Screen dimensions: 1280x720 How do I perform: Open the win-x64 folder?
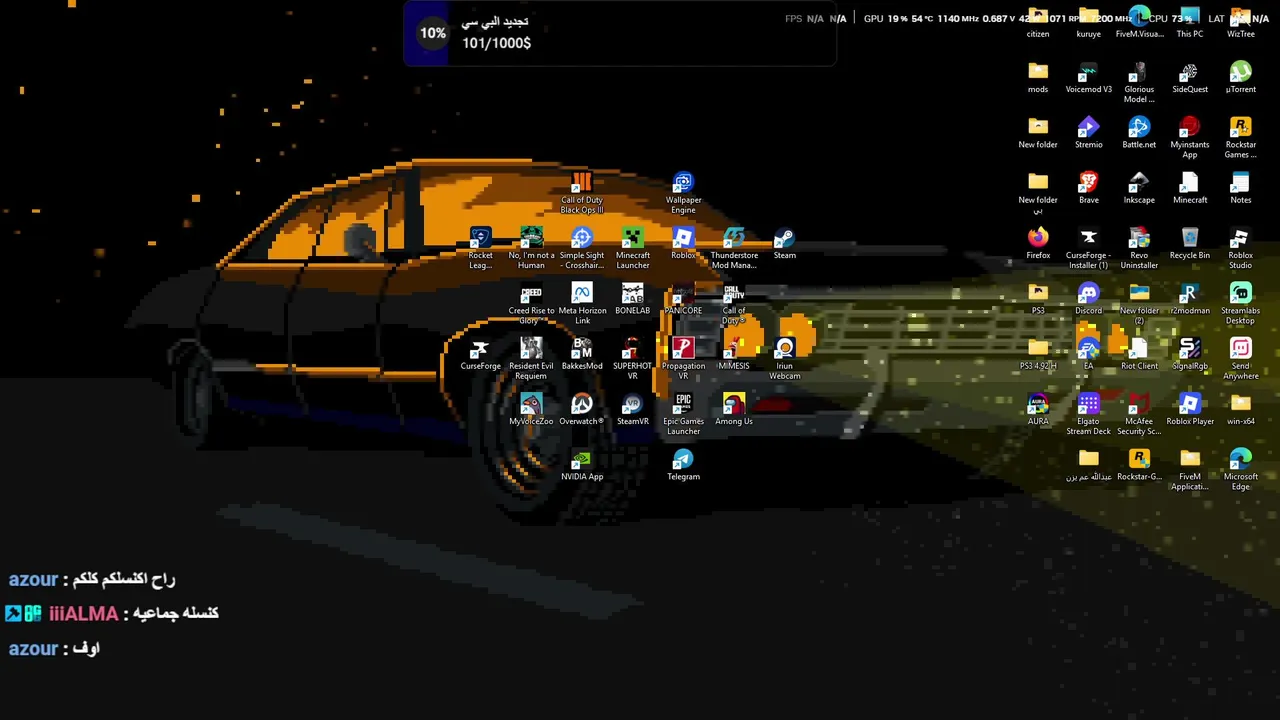1240,409
